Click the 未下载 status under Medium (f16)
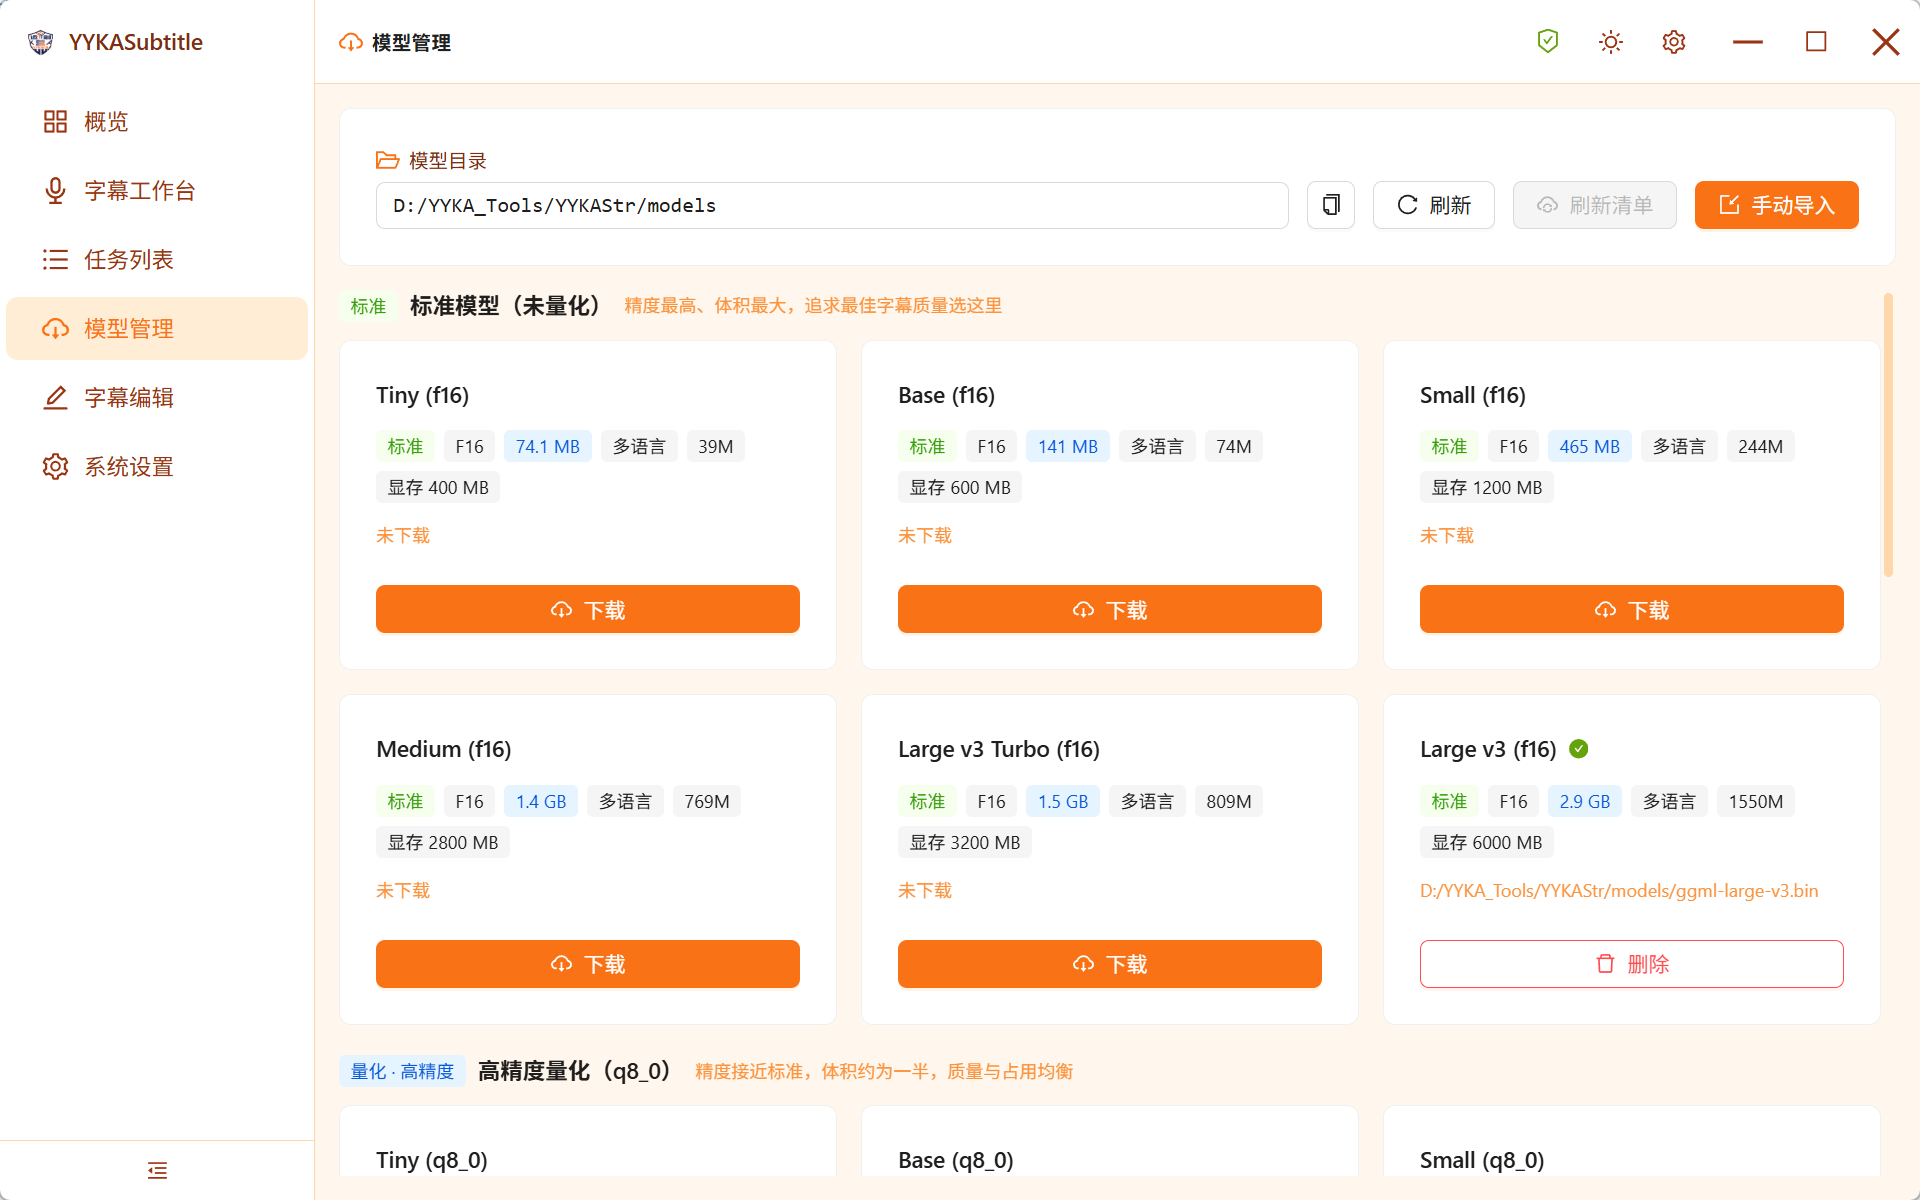This screenshot has width=1920, height=1200. click(x=403, y=890)
